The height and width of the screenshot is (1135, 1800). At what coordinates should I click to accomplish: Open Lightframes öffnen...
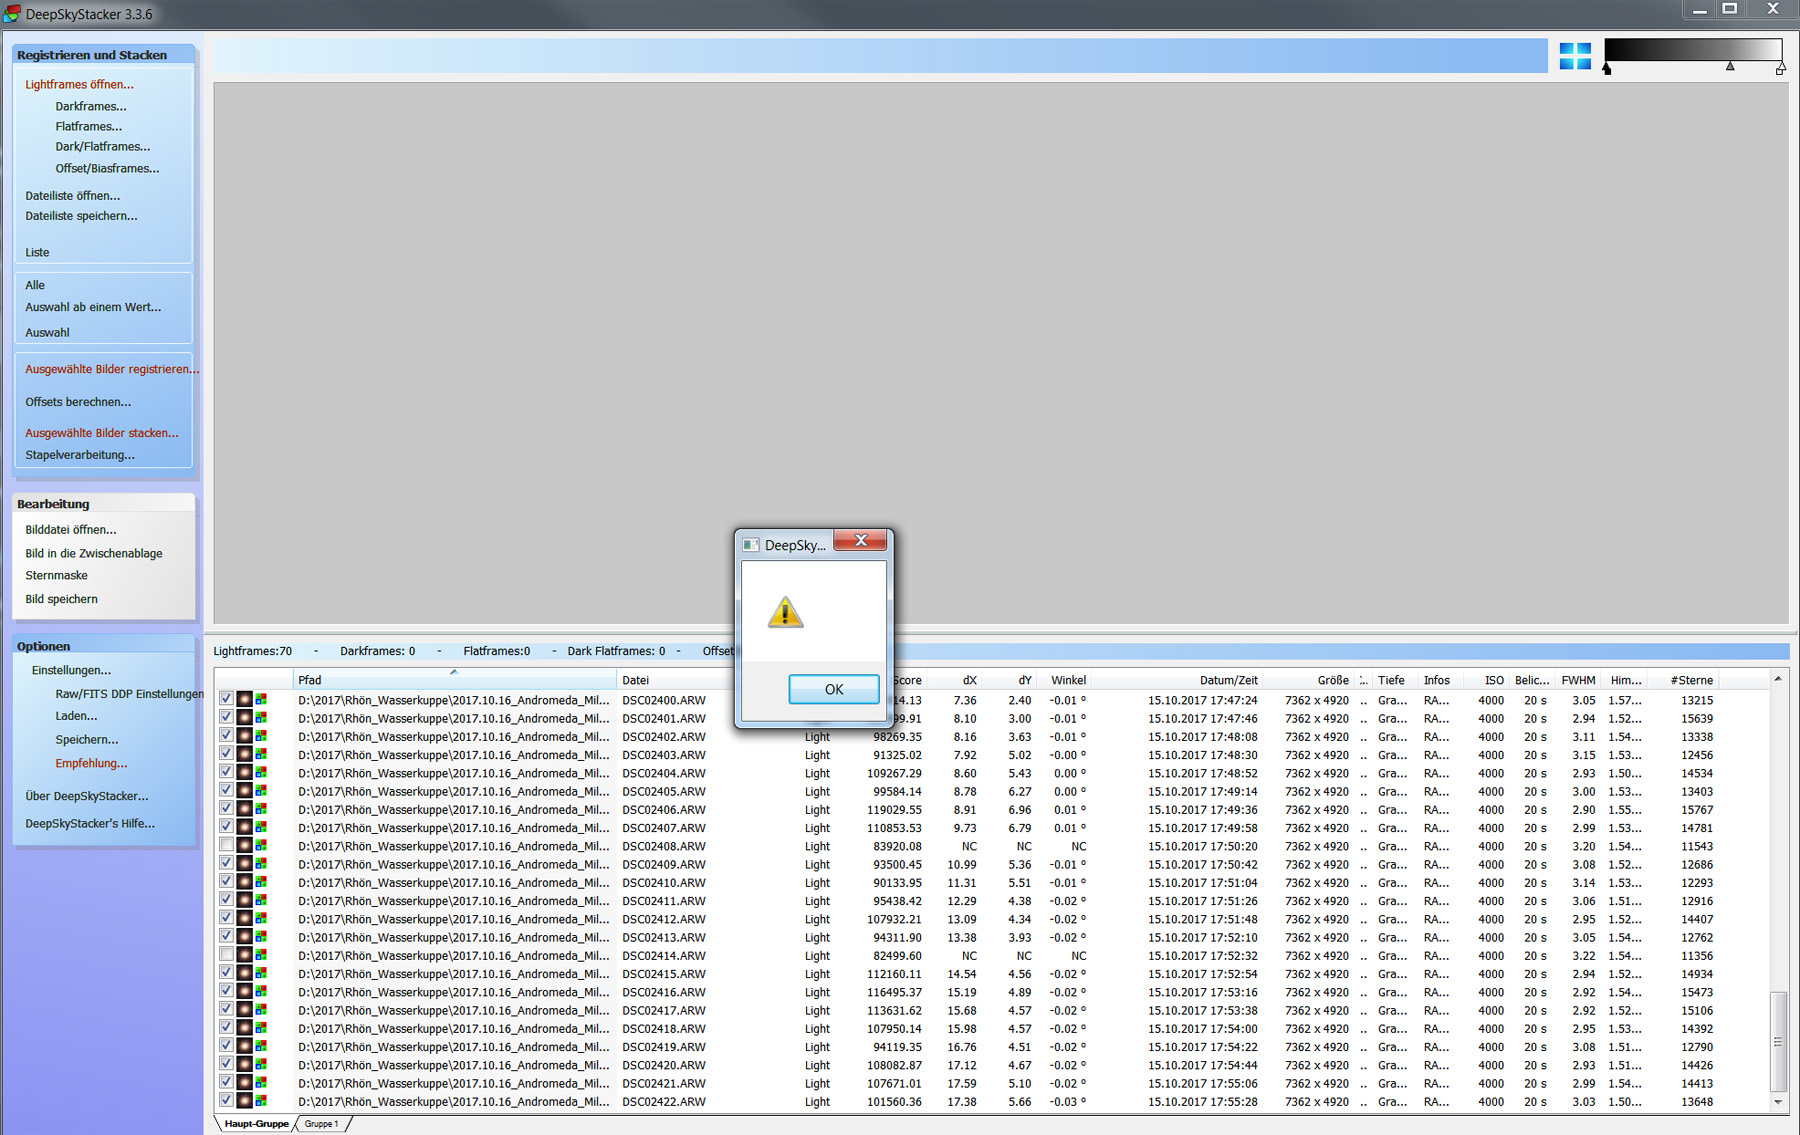pos(79,84)
